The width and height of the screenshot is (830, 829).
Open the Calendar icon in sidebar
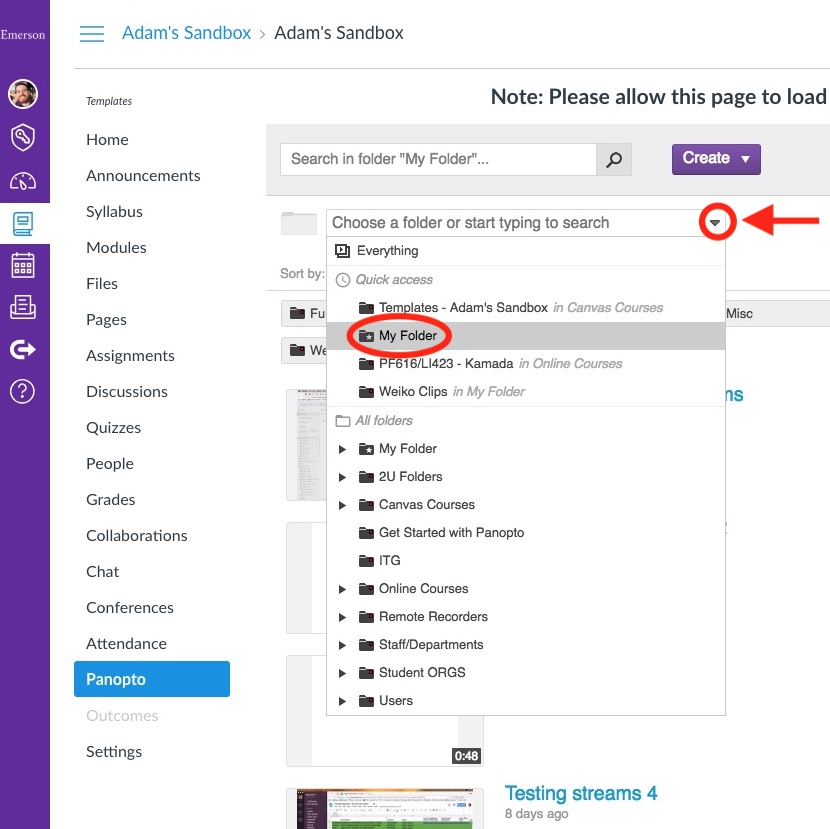(23, 265)
